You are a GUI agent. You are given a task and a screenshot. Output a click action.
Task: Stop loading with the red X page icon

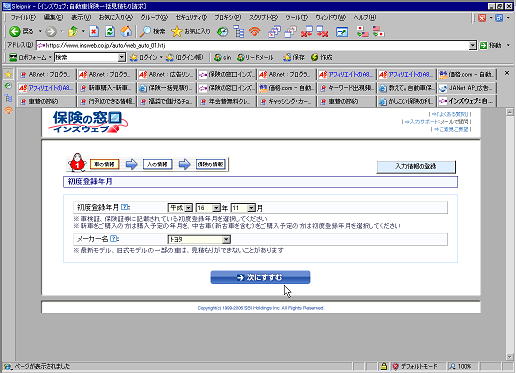[94, 32]
